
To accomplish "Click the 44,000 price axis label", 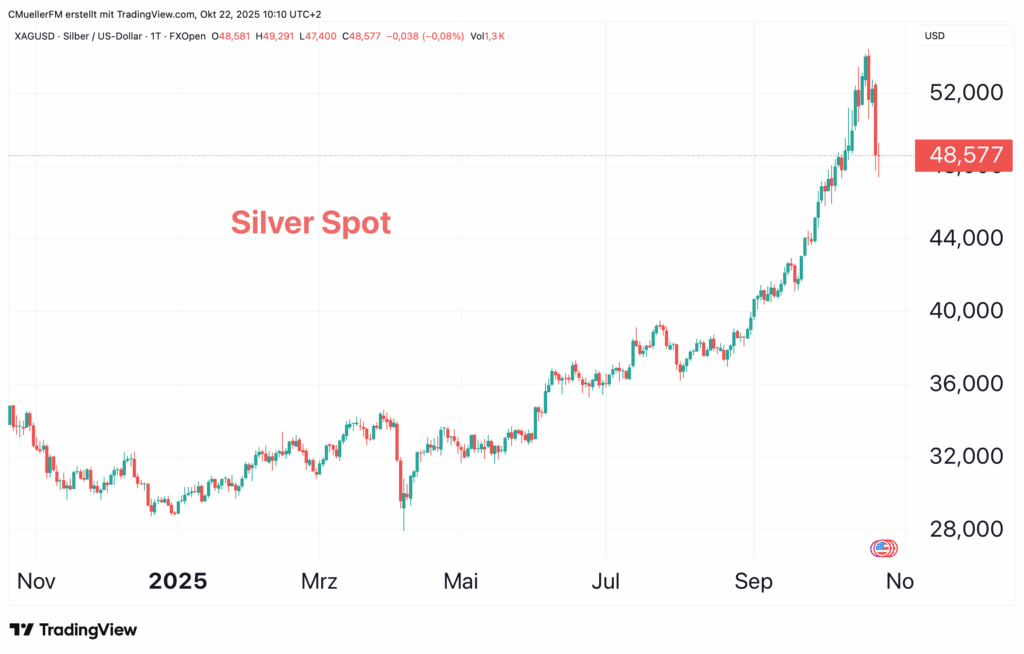I will point(965,238).
